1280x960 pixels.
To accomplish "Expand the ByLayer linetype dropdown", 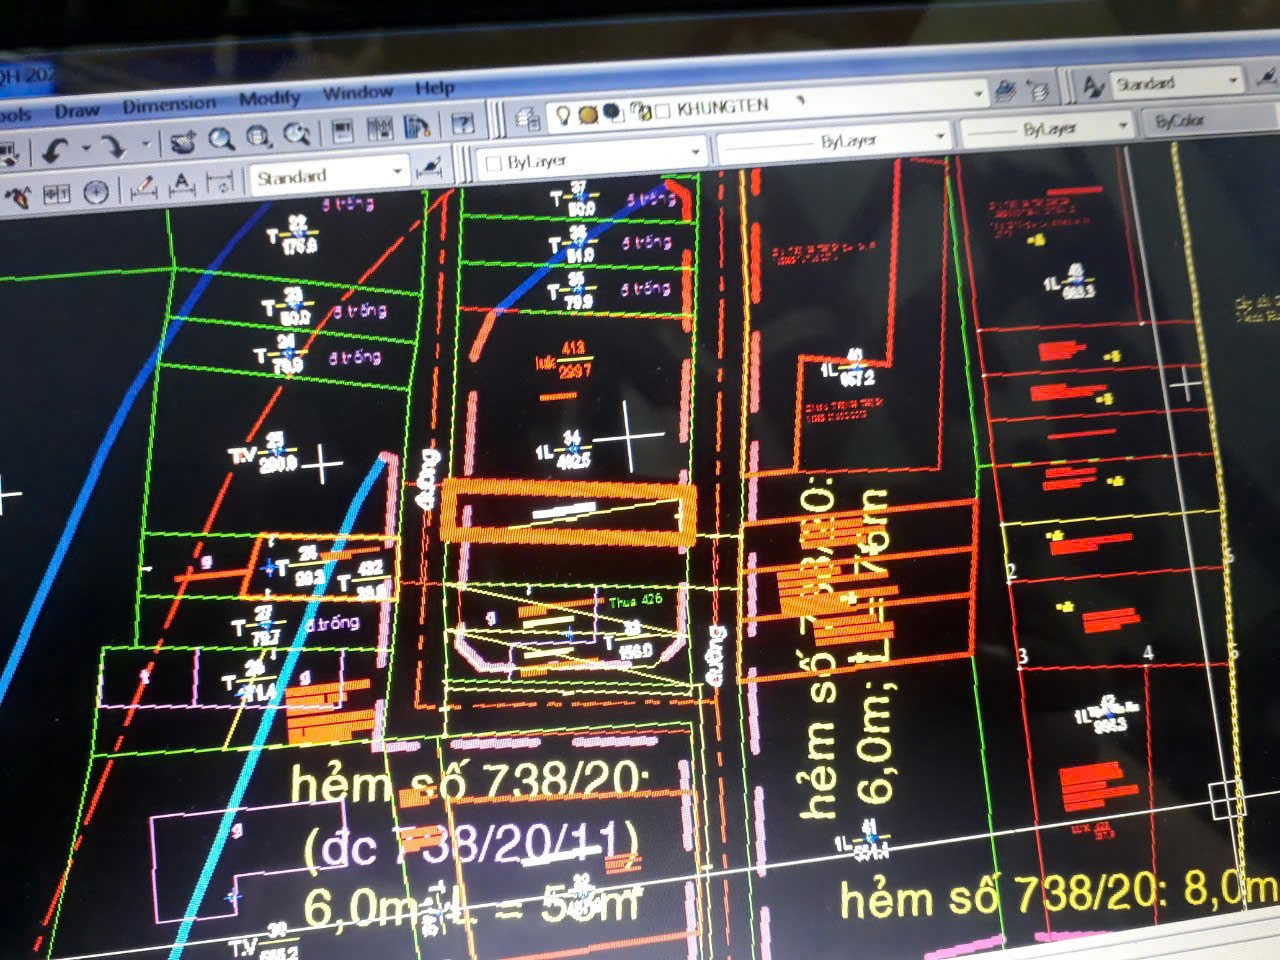I will click(940, 136).
